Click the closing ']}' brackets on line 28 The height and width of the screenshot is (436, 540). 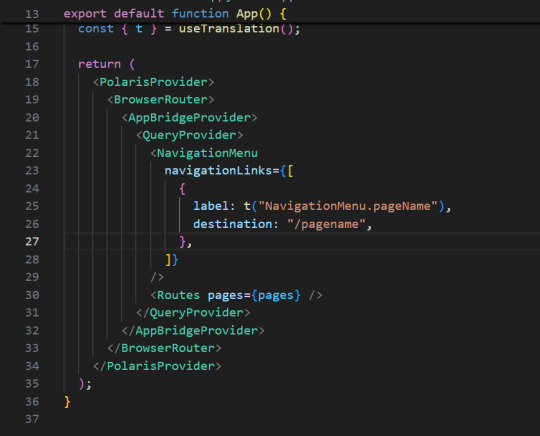point(172,259)
